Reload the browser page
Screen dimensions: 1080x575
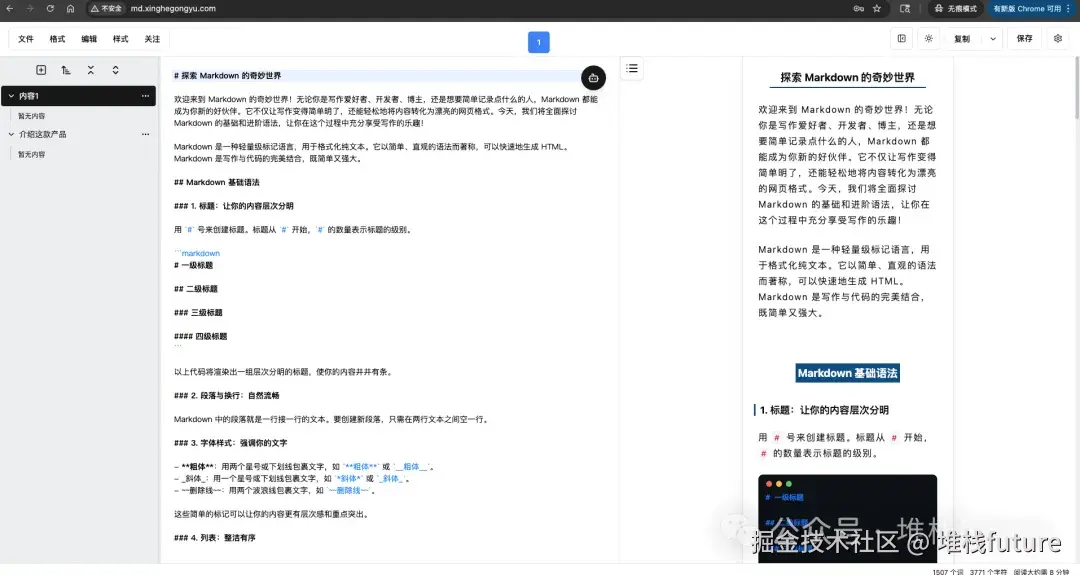pos(50,8)
